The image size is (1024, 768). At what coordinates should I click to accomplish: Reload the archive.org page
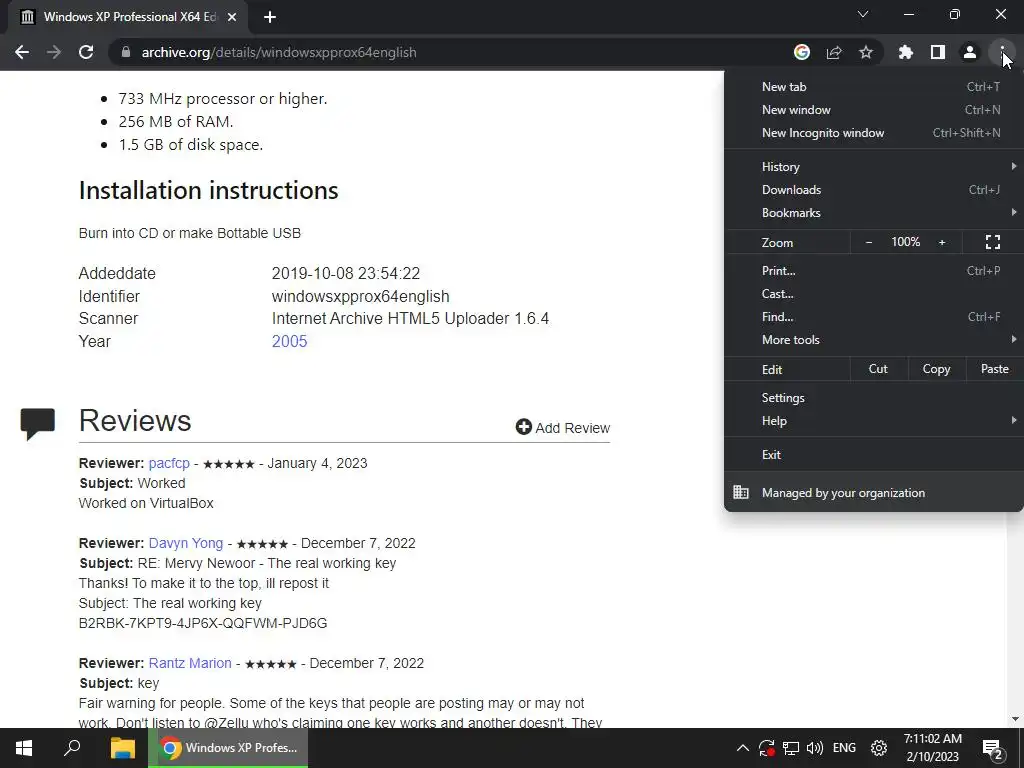pos(86,52)
